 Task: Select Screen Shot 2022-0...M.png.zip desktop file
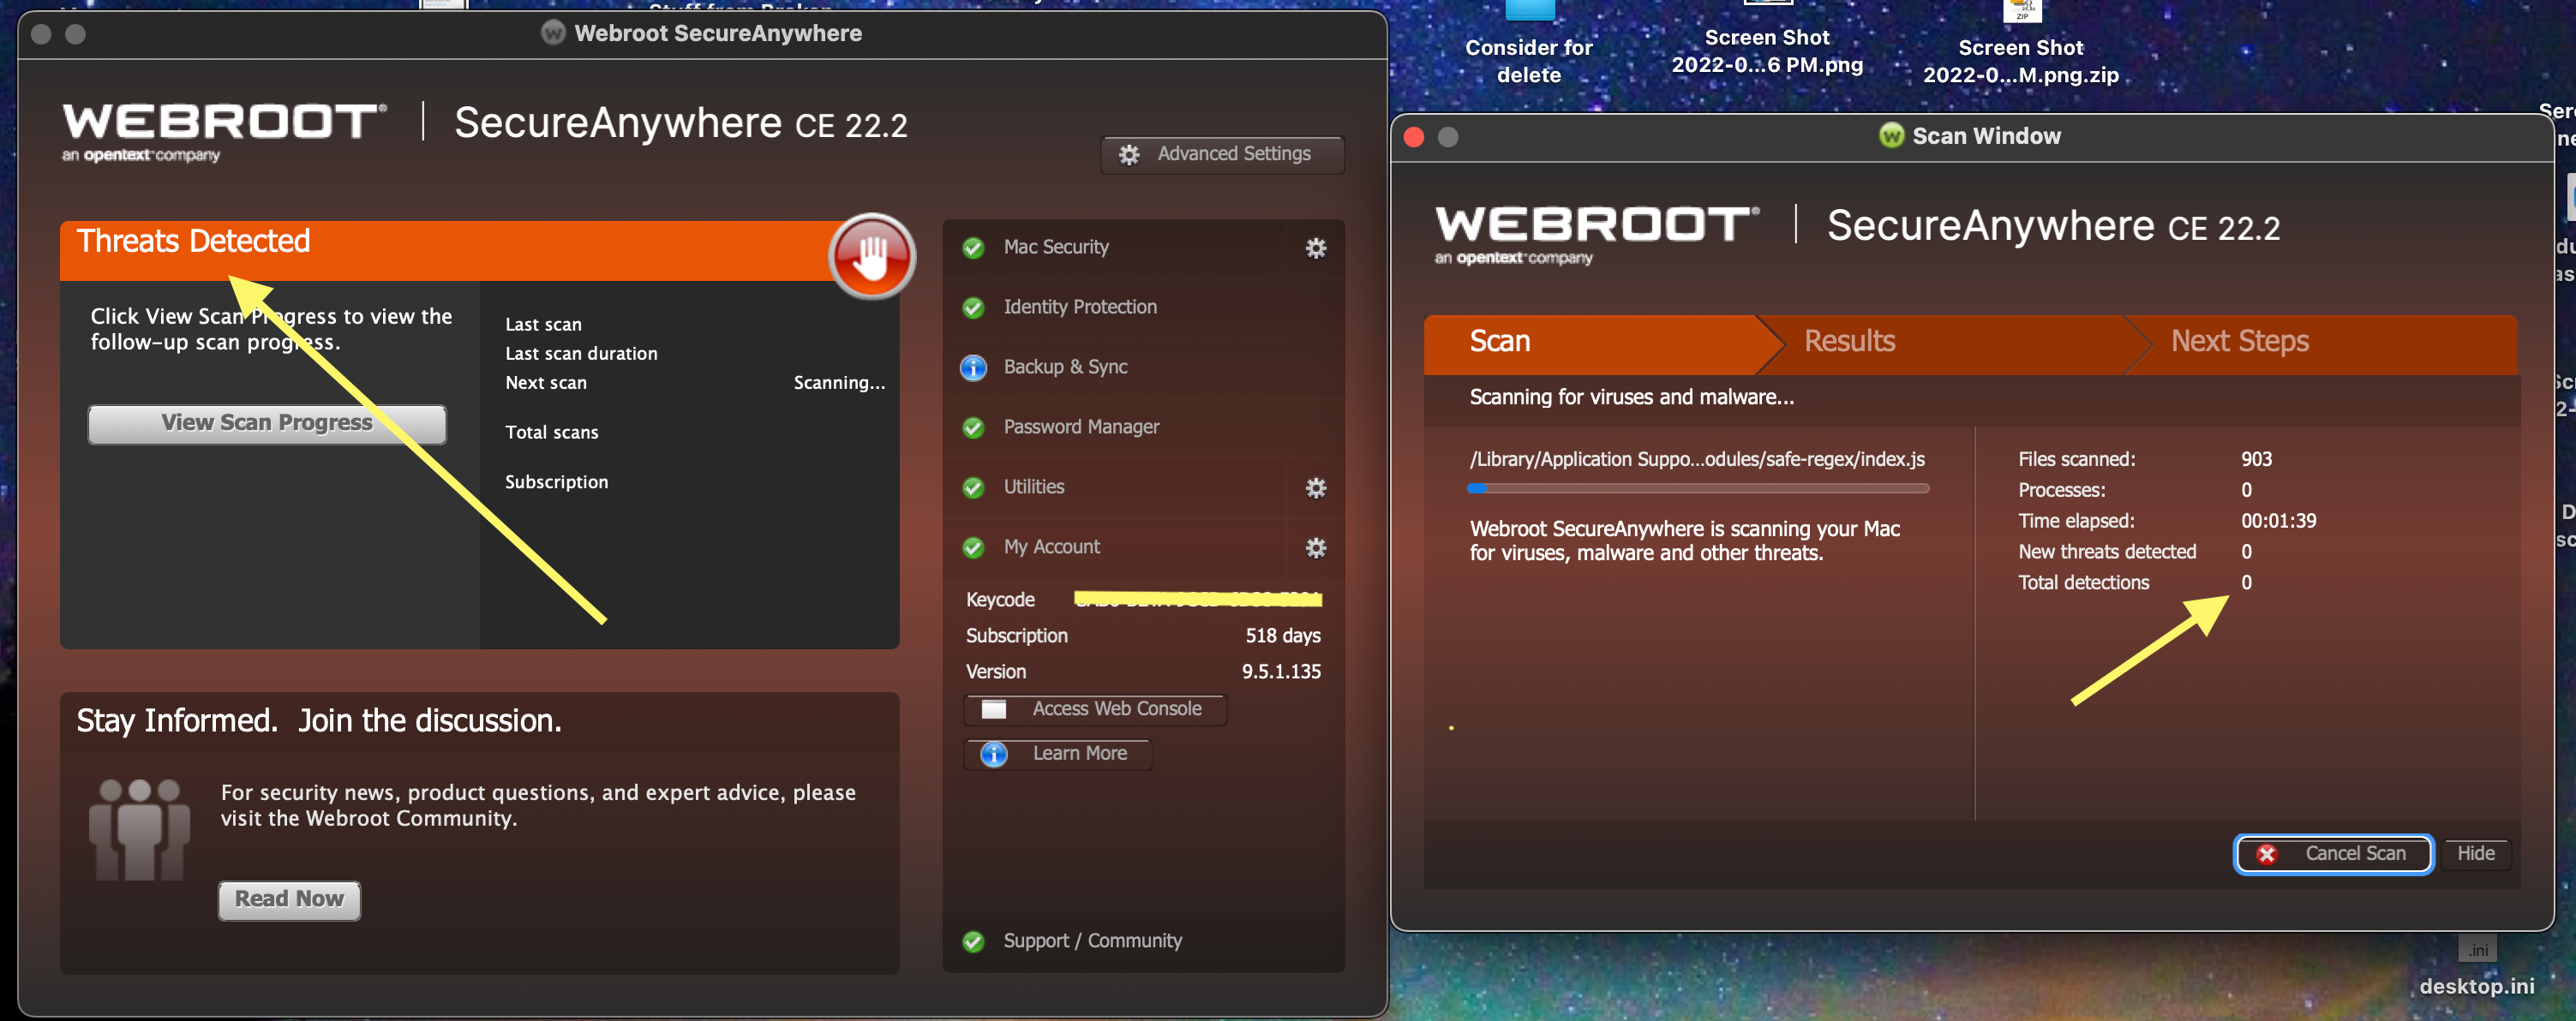click(x=2021, y=44)
